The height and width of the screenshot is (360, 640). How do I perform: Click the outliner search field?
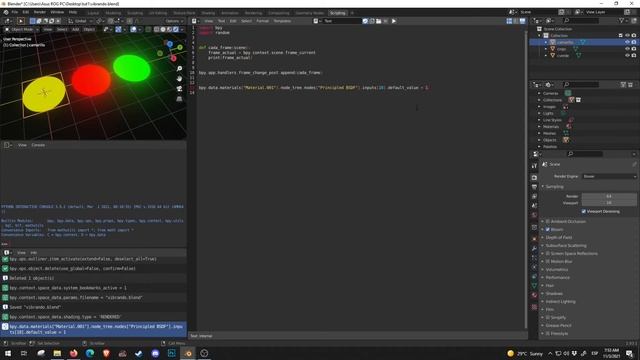(x=581, y=20)
